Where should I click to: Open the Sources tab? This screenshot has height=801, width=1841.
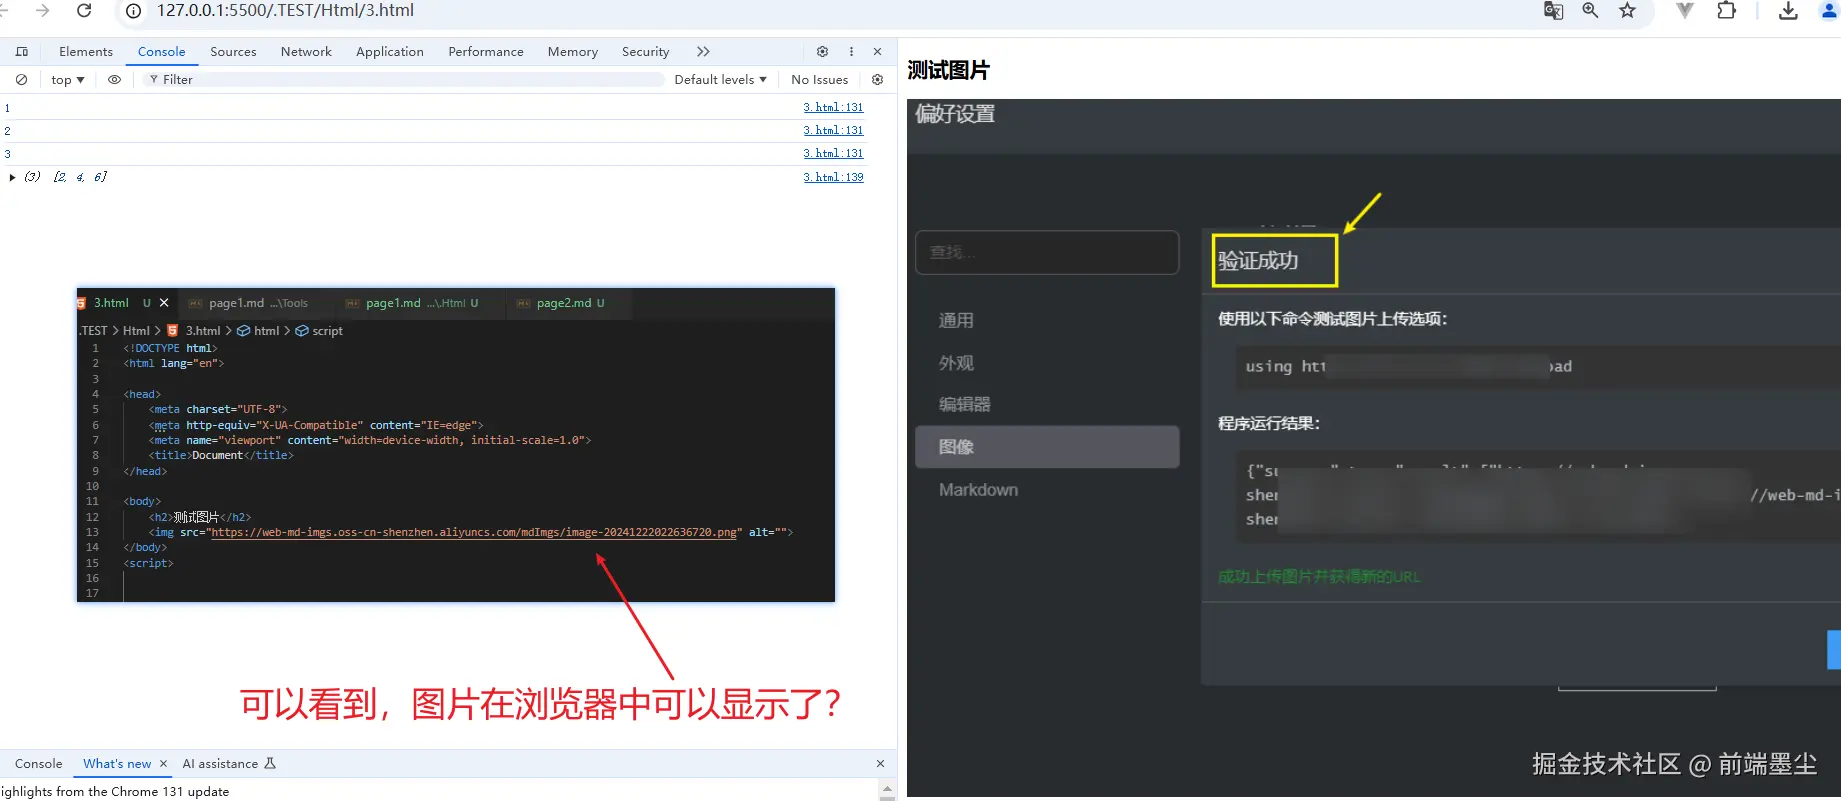pyautogui.click(x=233, y=52)
